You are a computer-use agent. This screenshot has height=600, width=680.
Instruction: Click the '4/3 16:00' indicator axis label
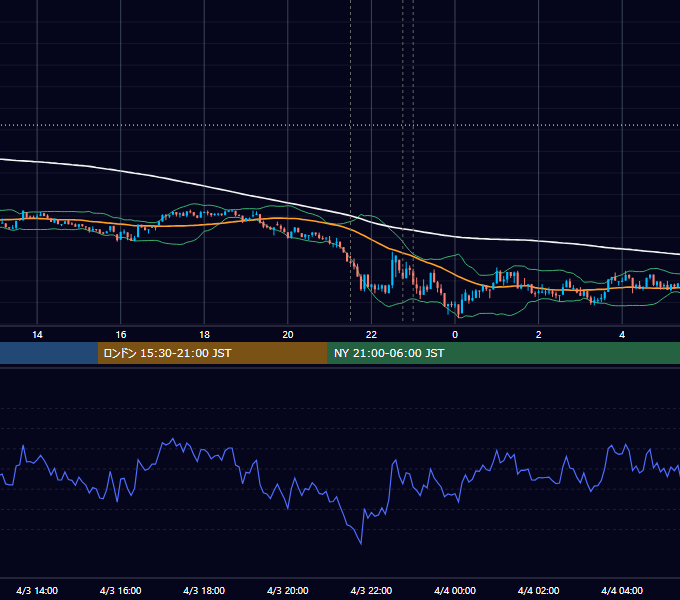[x=121, y=590]
